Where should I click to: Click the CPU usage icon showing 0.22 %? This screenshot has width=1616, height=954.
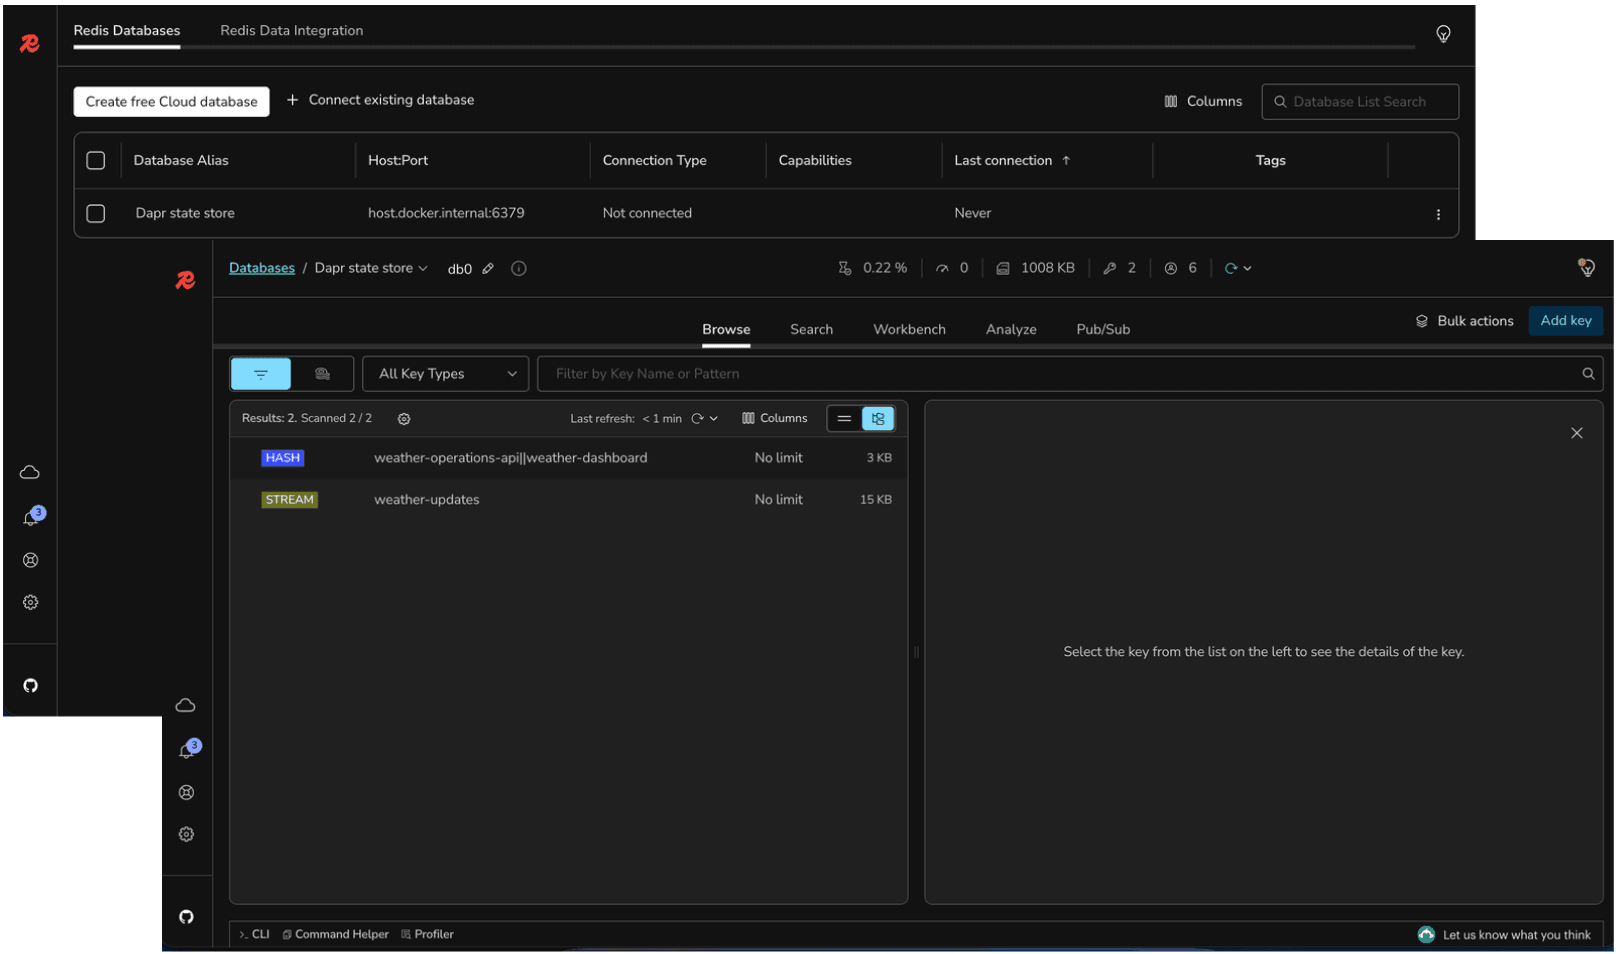coord(845,268)
